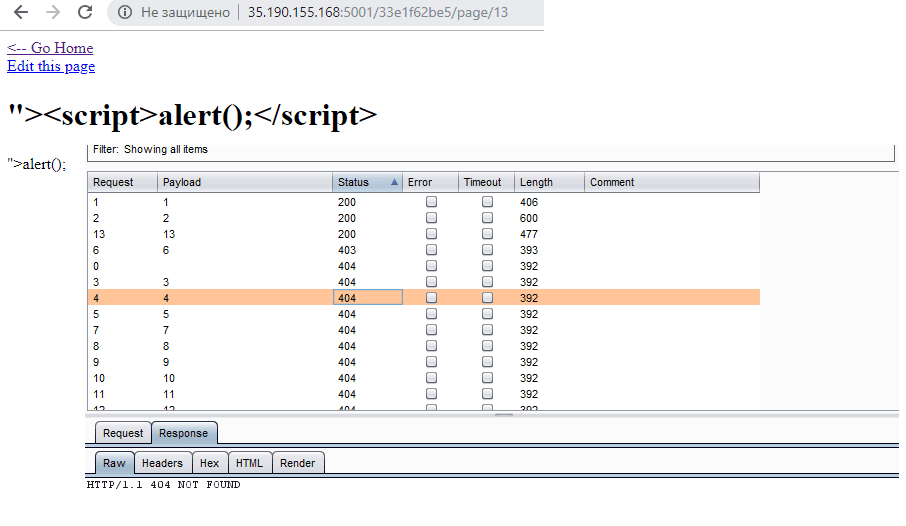The height and width of the screenshot is (526, 906).
Task: Click the browser back arrow
Action: click(21, 13)
